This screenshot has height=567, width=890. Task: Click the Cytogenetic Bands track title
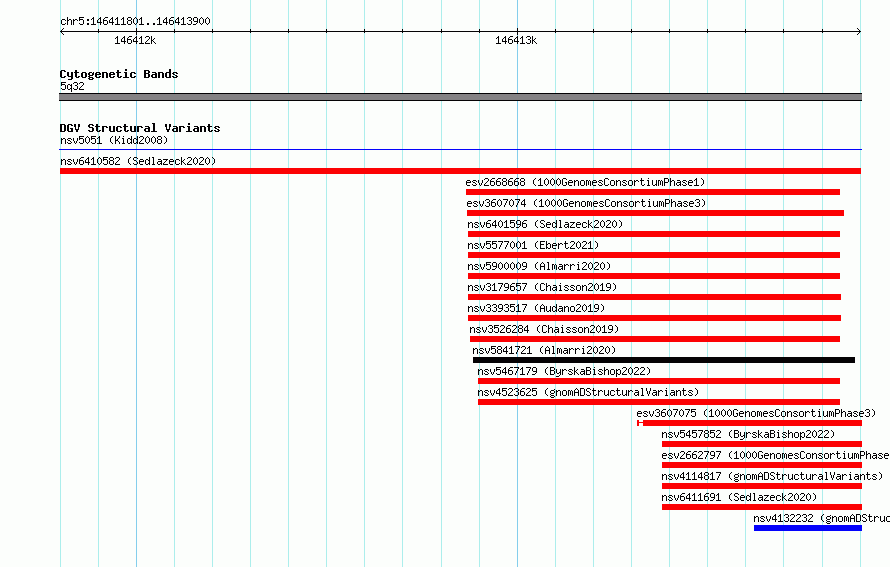point(119,74)
